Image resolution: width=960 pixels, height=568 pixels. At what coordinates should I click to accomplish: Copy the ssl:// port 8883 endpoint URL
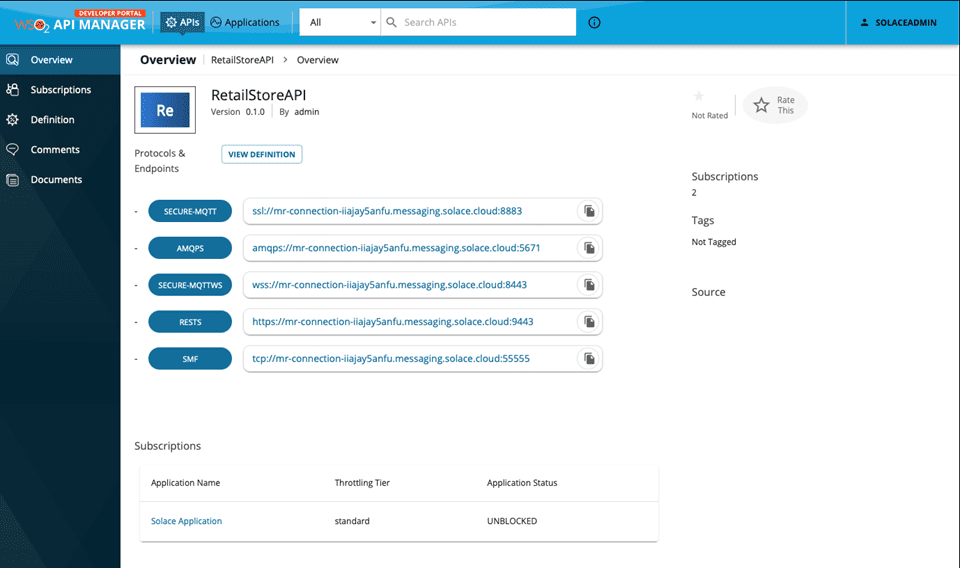589,211
